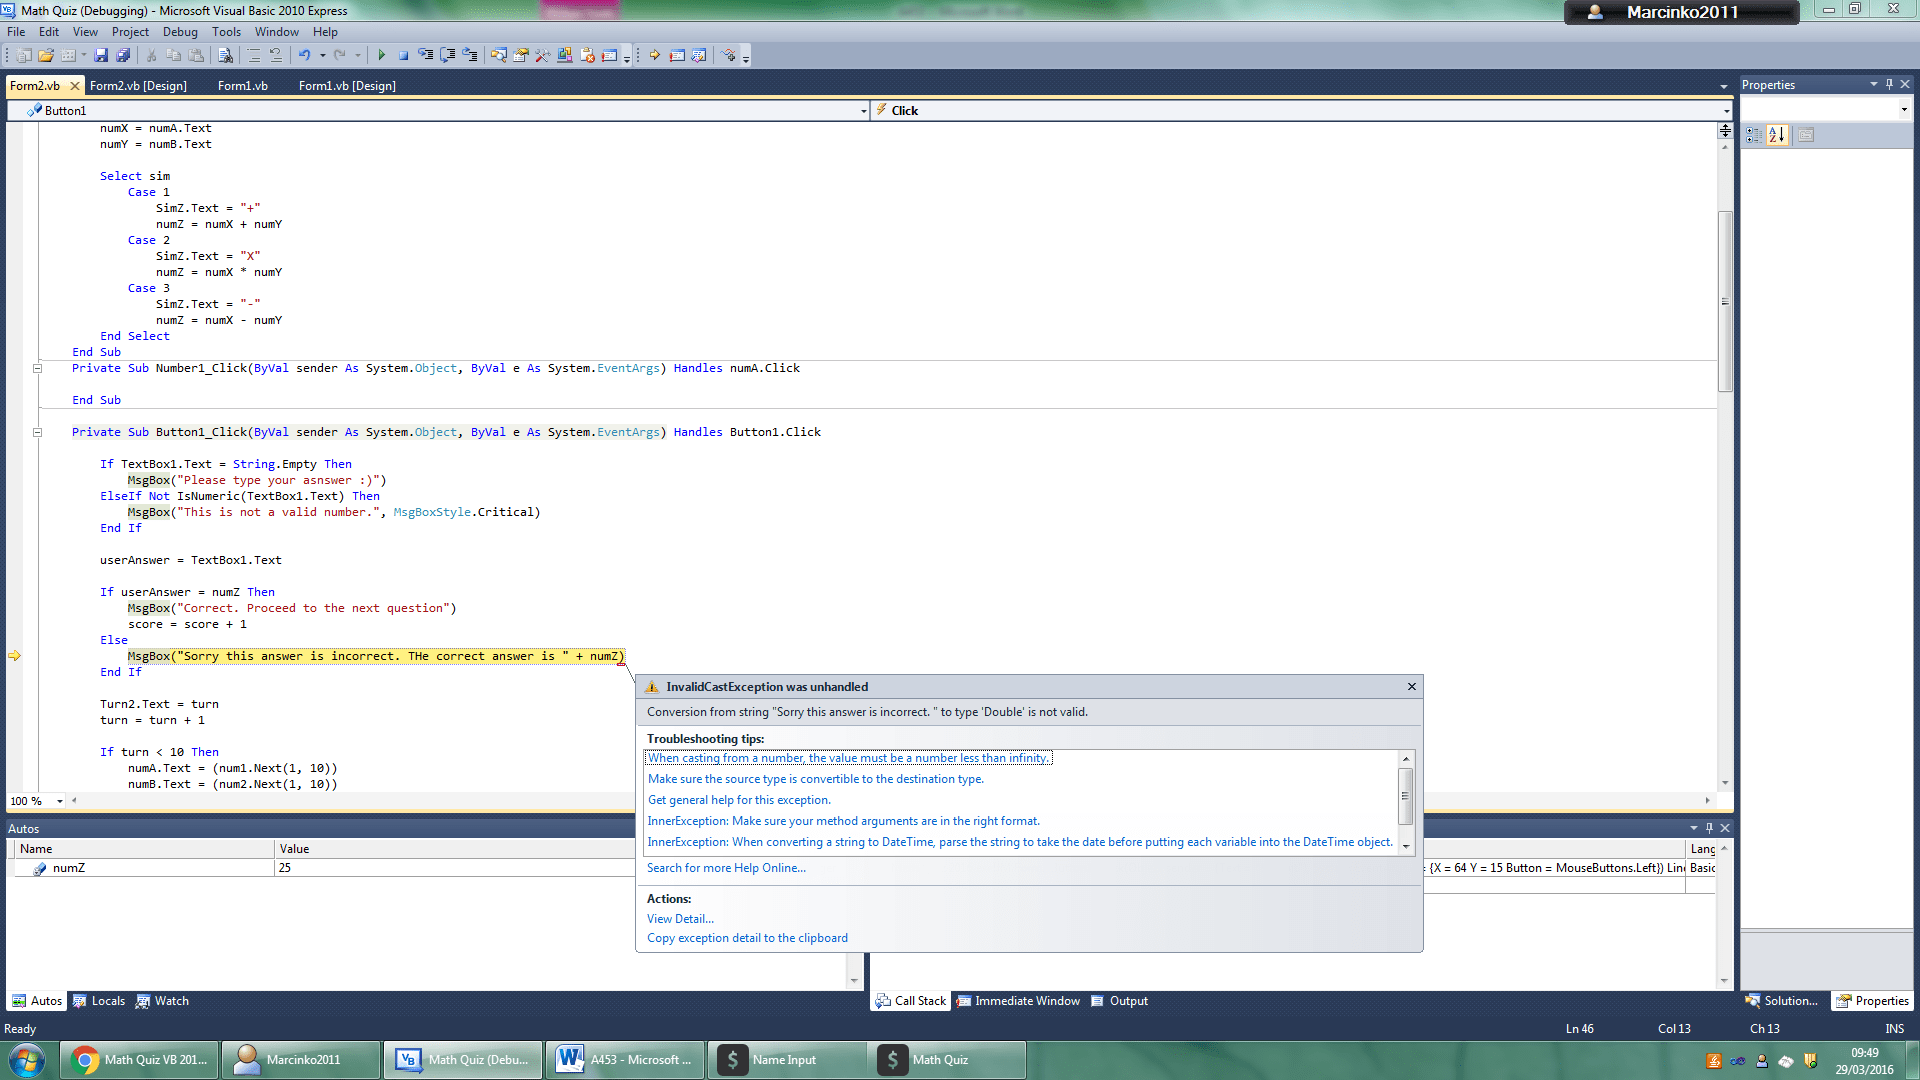The height and width of the screenshot is (1080, 1920).
Task: Click the View Detail... link
Action: [x=680, y=919]
